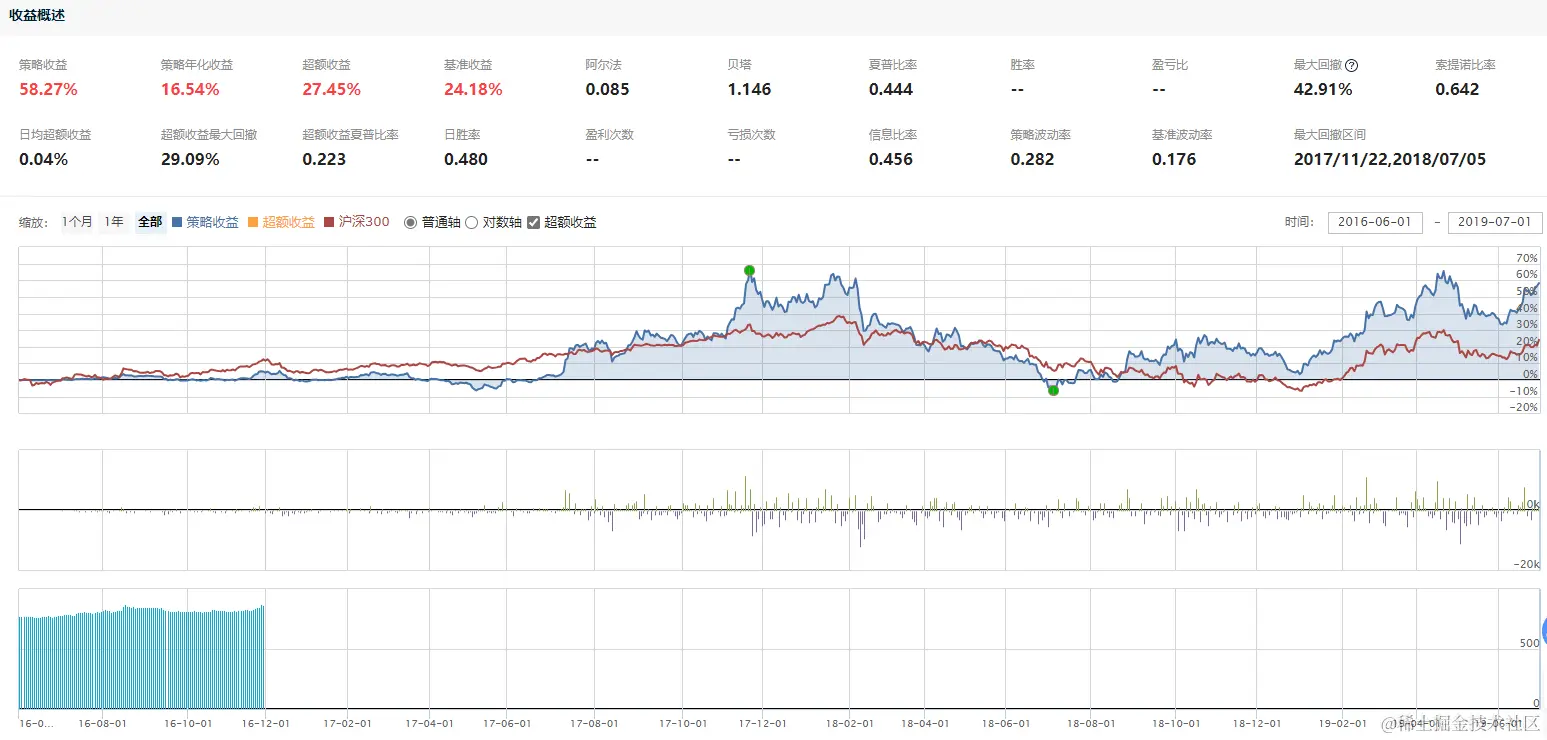
Task: Toggle the orange 超额收益 legend label
Action: [289, 222]
